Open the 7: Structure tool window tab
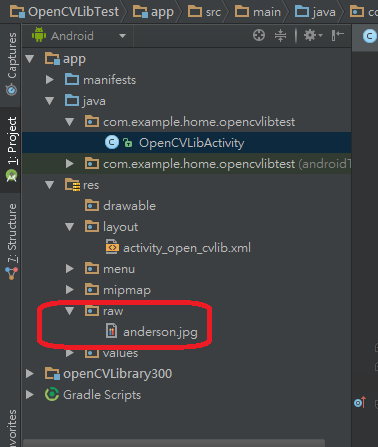The height and width of the screenshot is (447, 378). 12,242
